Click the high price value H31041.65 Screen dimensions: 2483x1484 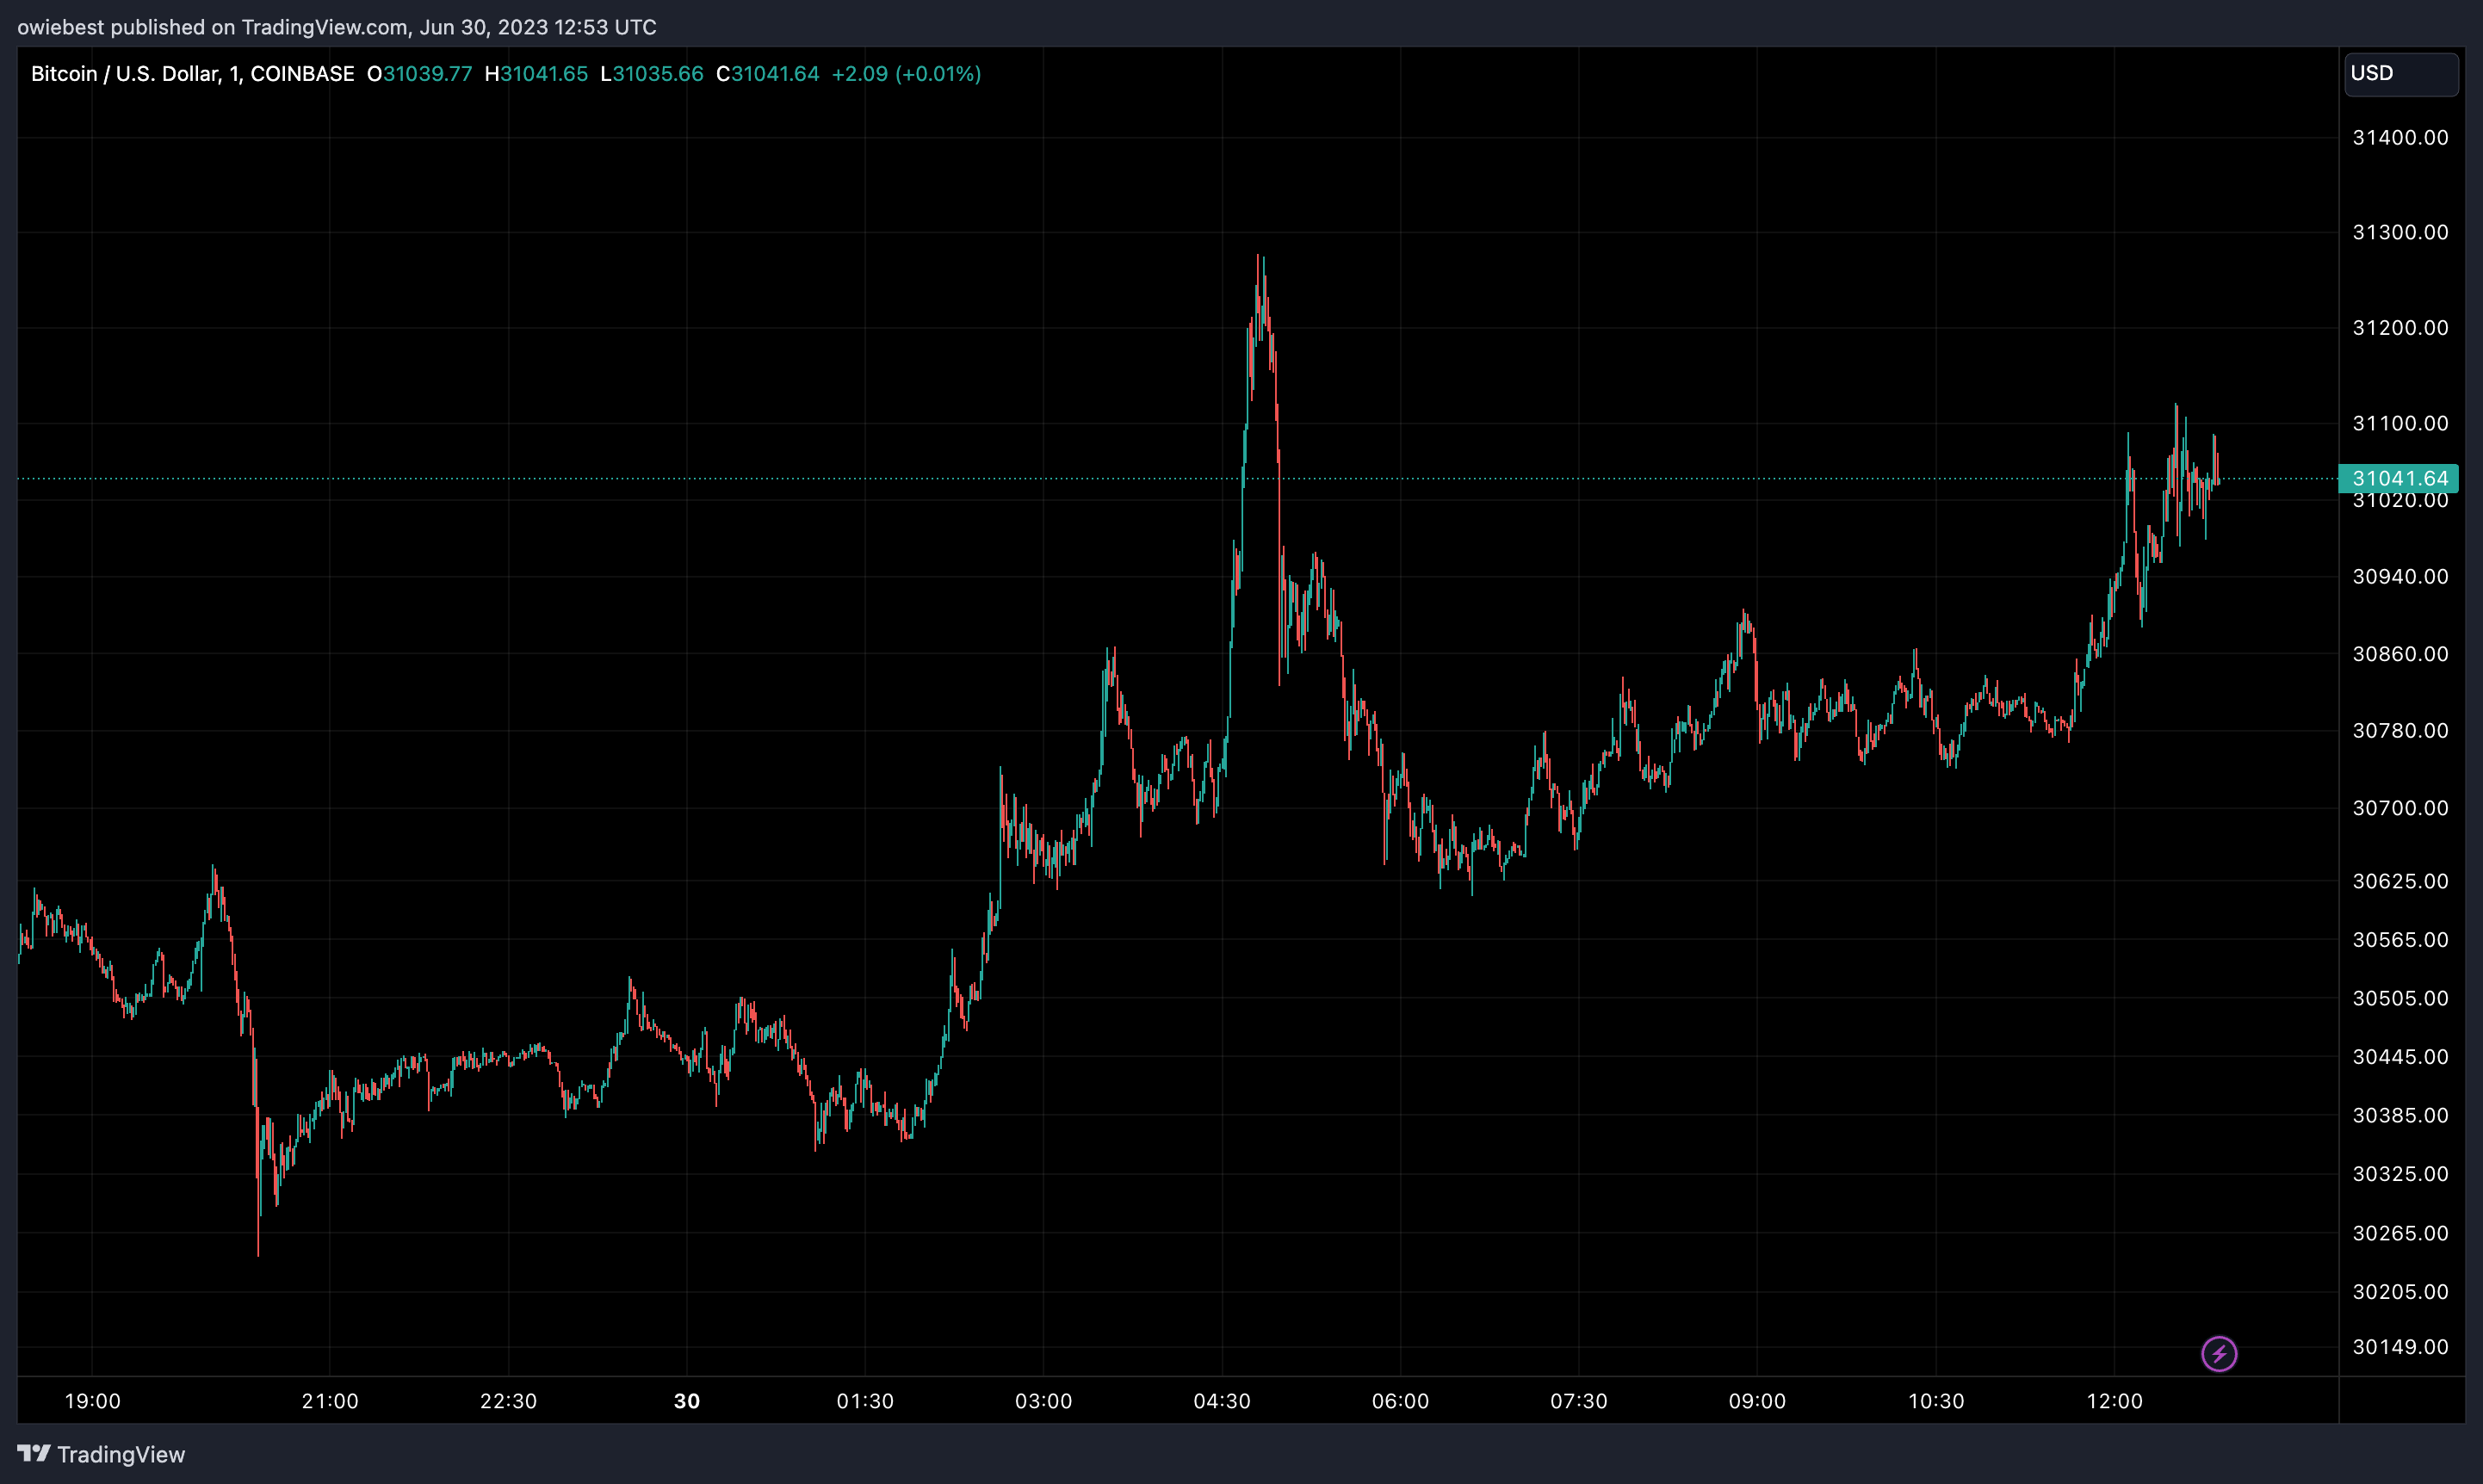coord(538,73)
